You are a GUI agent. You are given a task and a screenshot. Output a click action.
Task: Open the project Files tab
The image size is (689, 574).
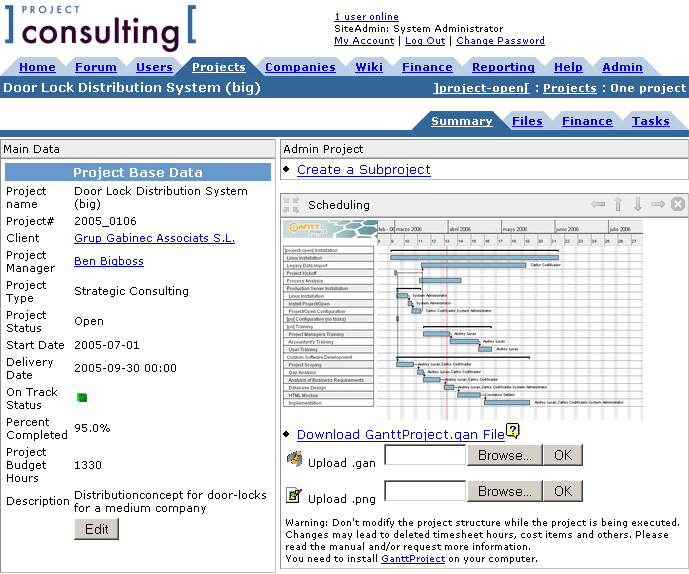tap(527, 121)
